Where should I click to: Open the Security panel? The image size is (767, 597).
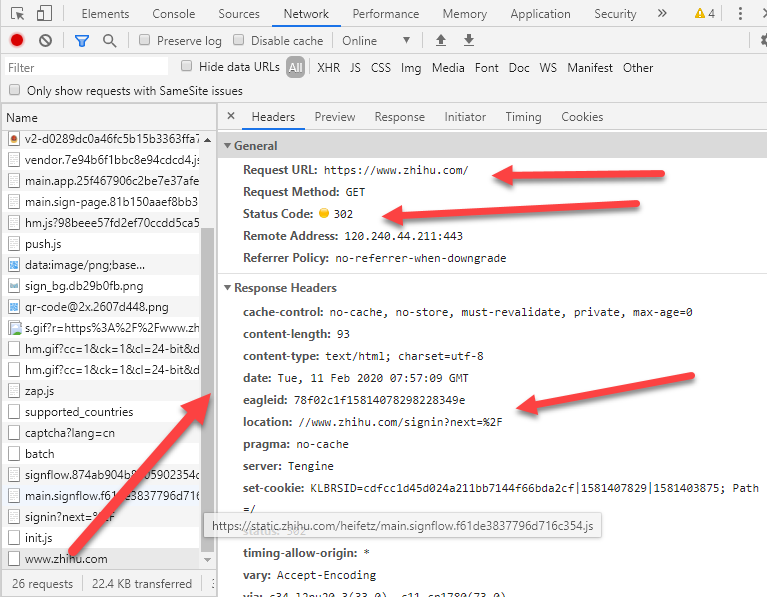tap(615, 14)
